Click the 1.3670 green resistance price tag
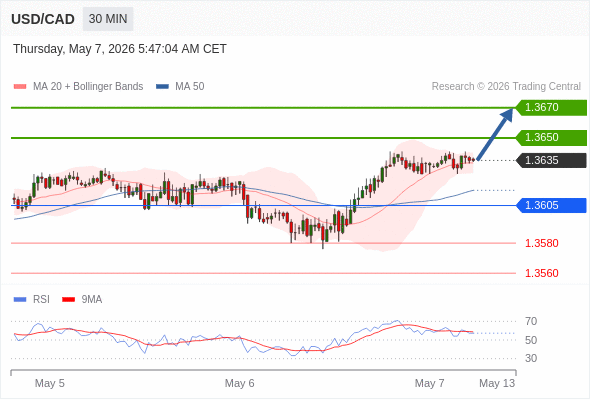The image size is (590, 400). coord(551,108)
